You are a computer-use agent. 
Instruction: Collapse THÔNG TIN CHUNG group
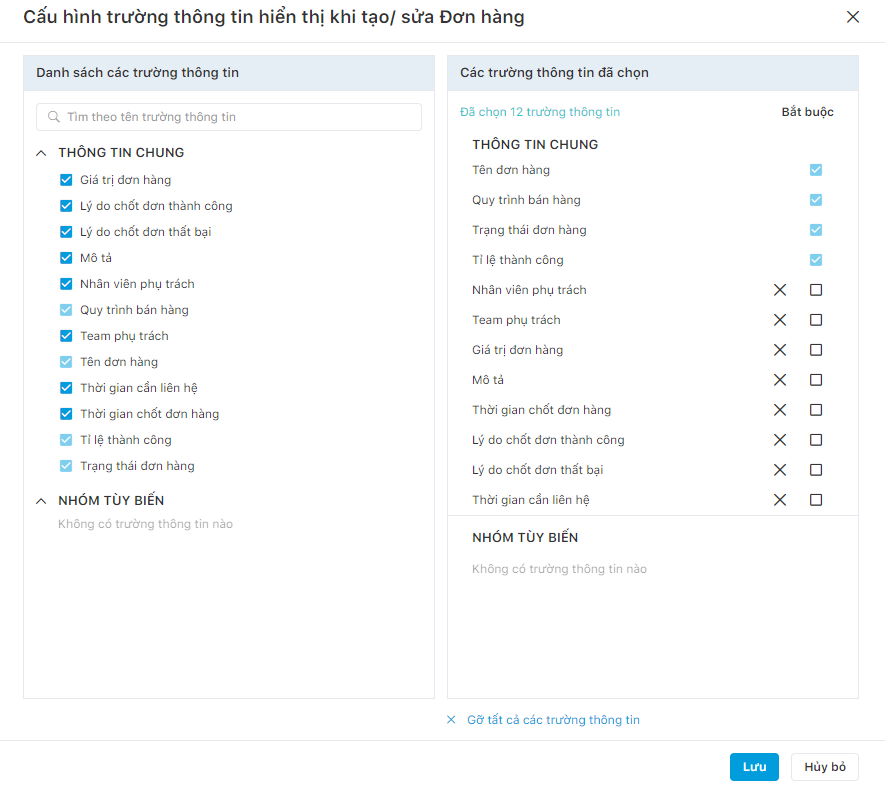click(41, 153)
